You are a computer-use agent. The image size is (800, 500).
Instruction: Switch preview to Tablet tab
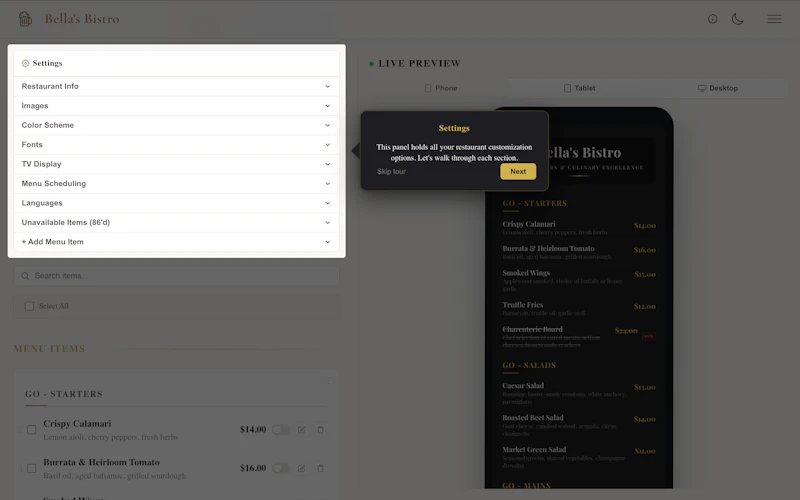580,88
